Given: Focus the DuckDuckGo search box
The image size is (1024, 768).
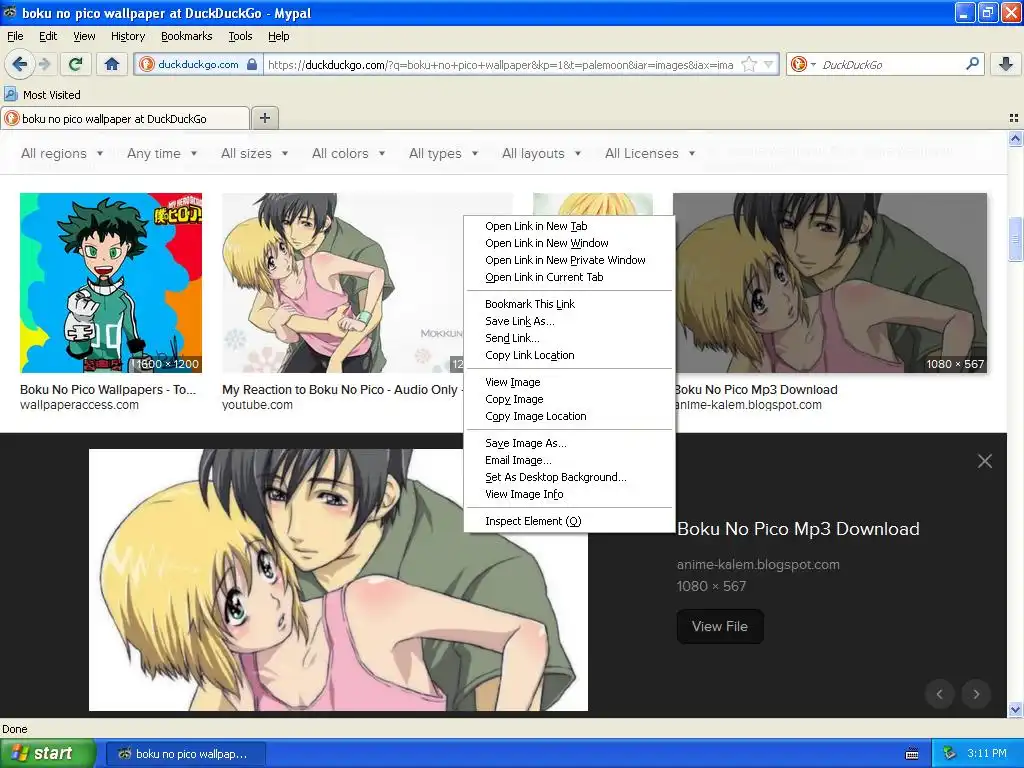Looking at the screenshot, I should click(x=891, y=64).
